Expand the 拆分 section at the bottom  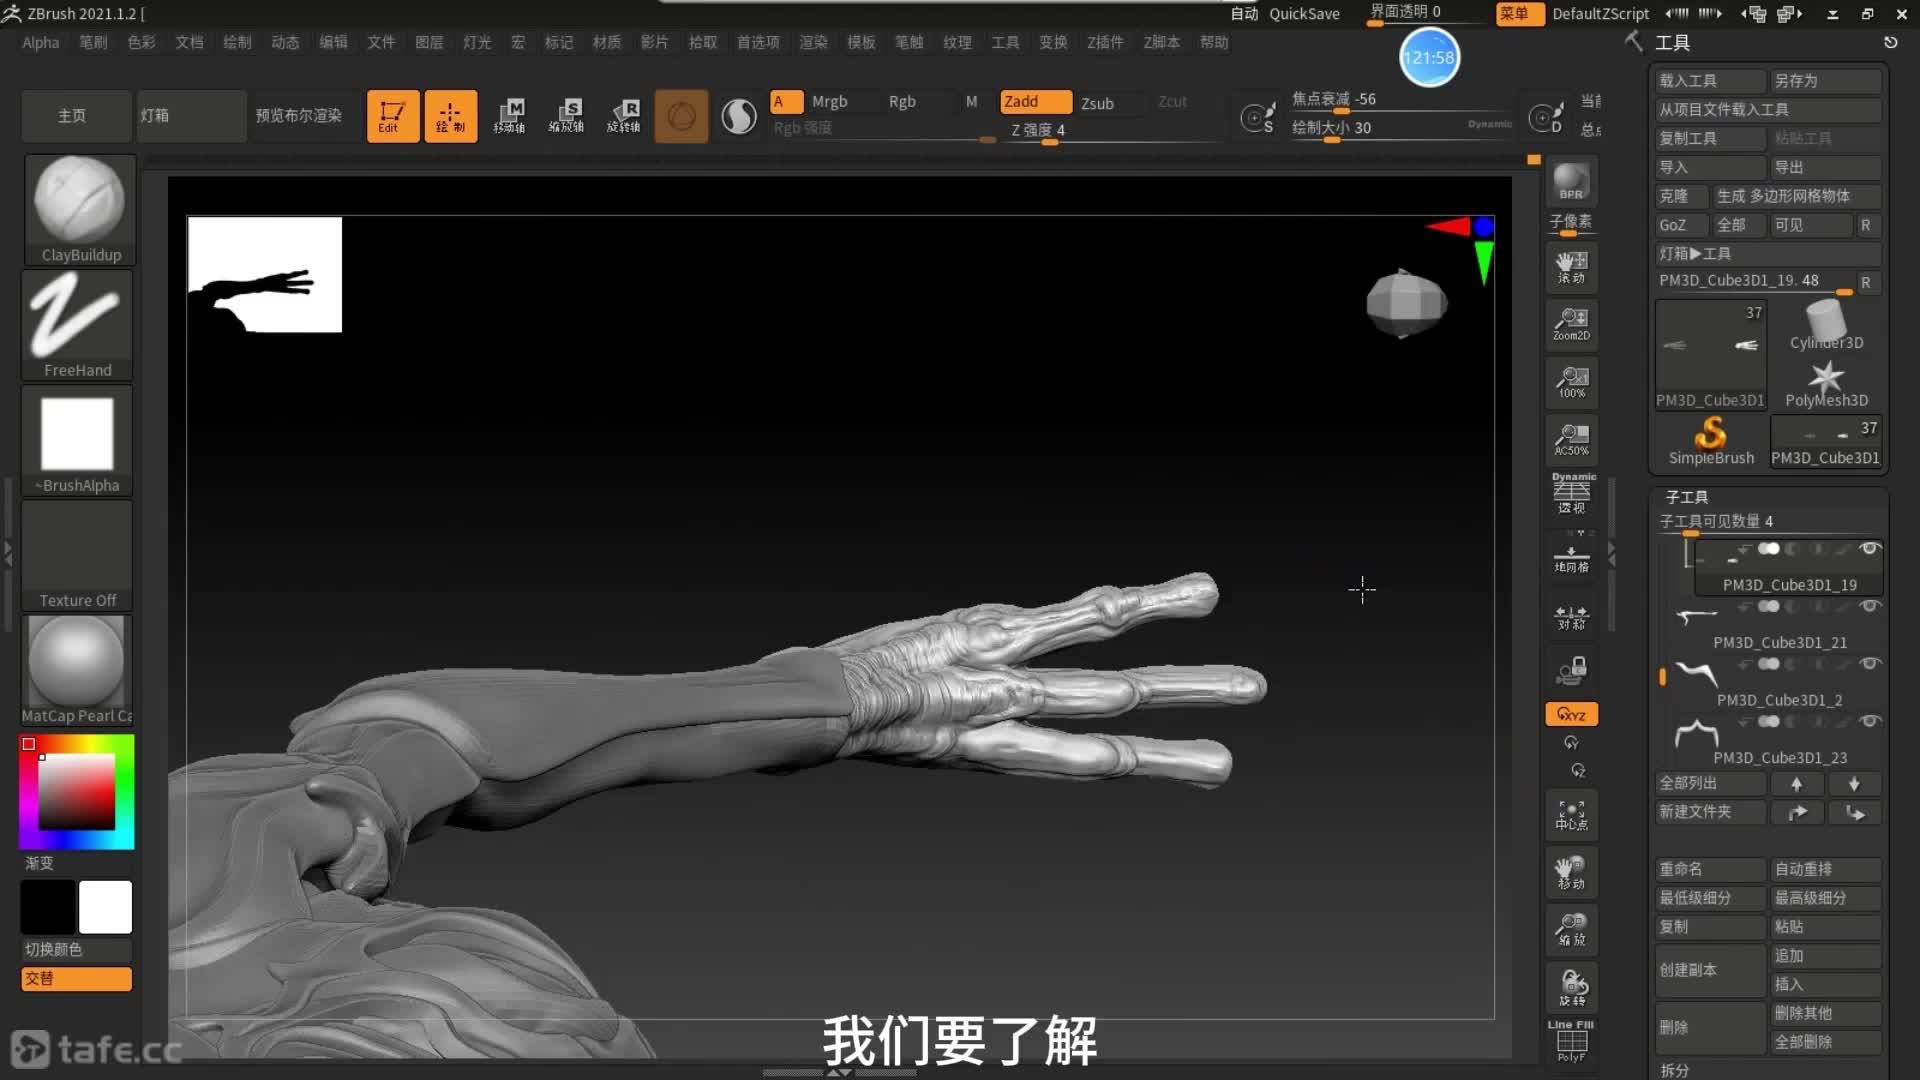(1675, 1069)
